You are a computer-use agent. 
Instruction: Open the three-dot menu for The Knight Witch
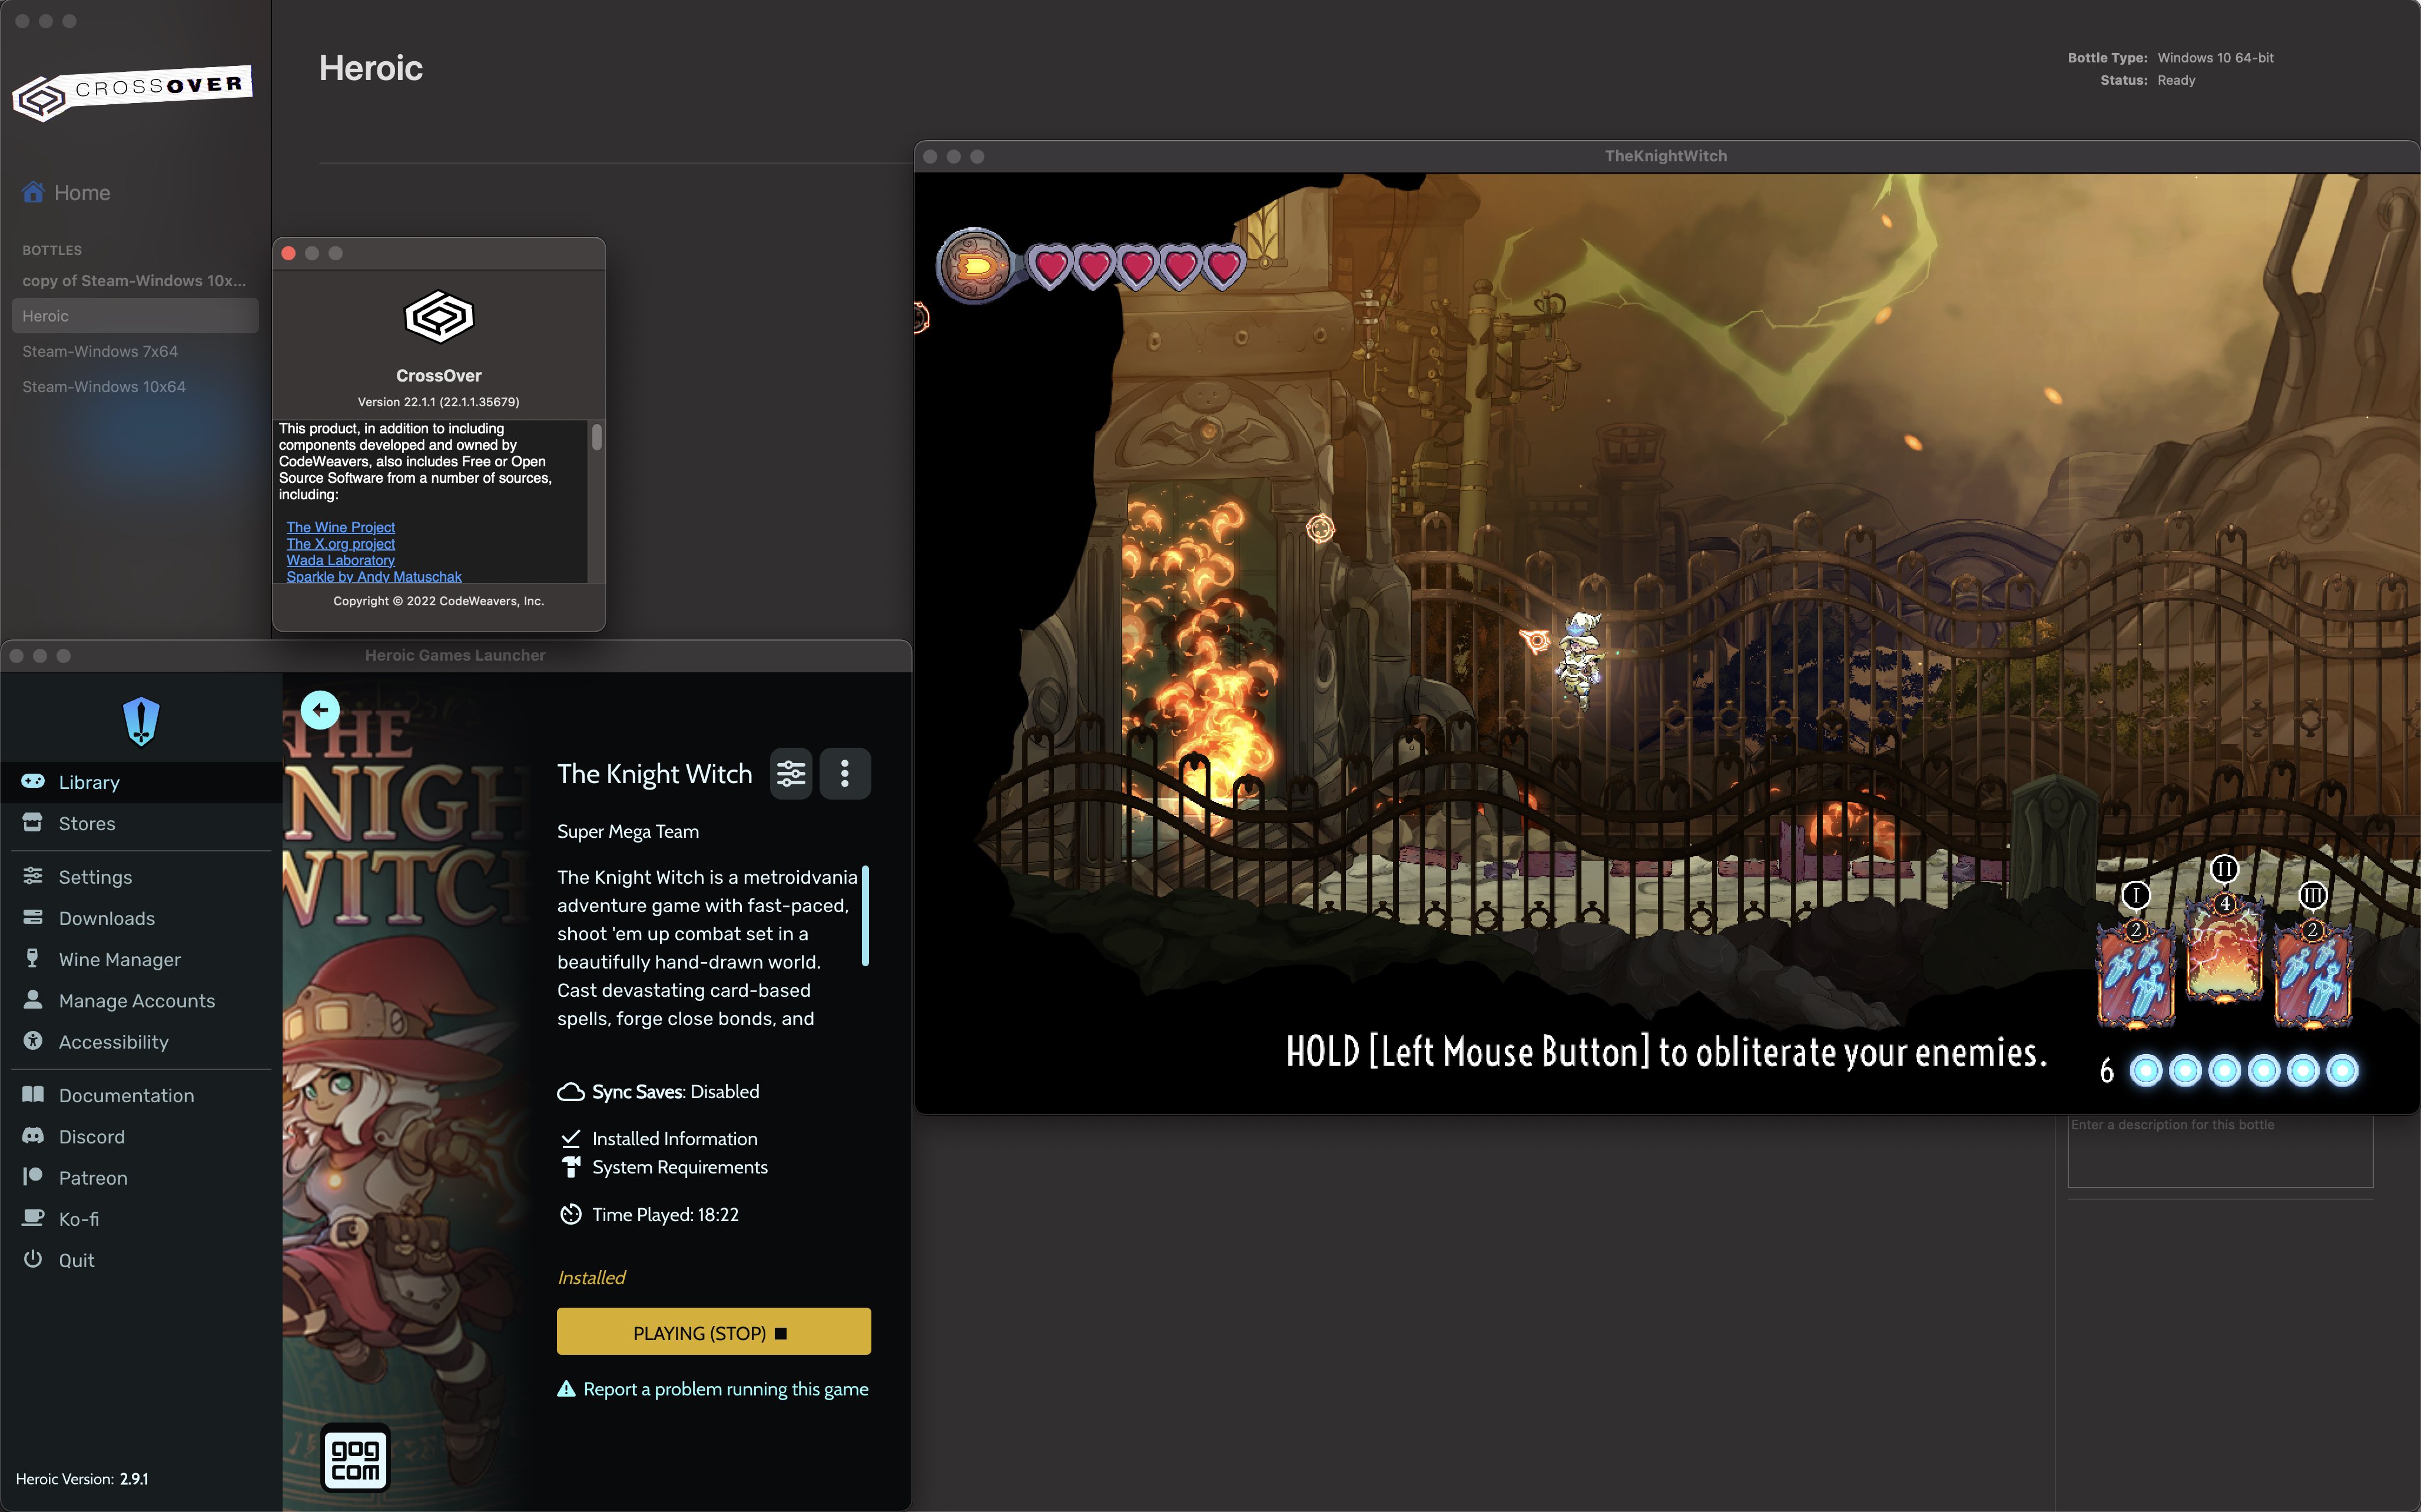pyautogui.click(x=845, y=773)
